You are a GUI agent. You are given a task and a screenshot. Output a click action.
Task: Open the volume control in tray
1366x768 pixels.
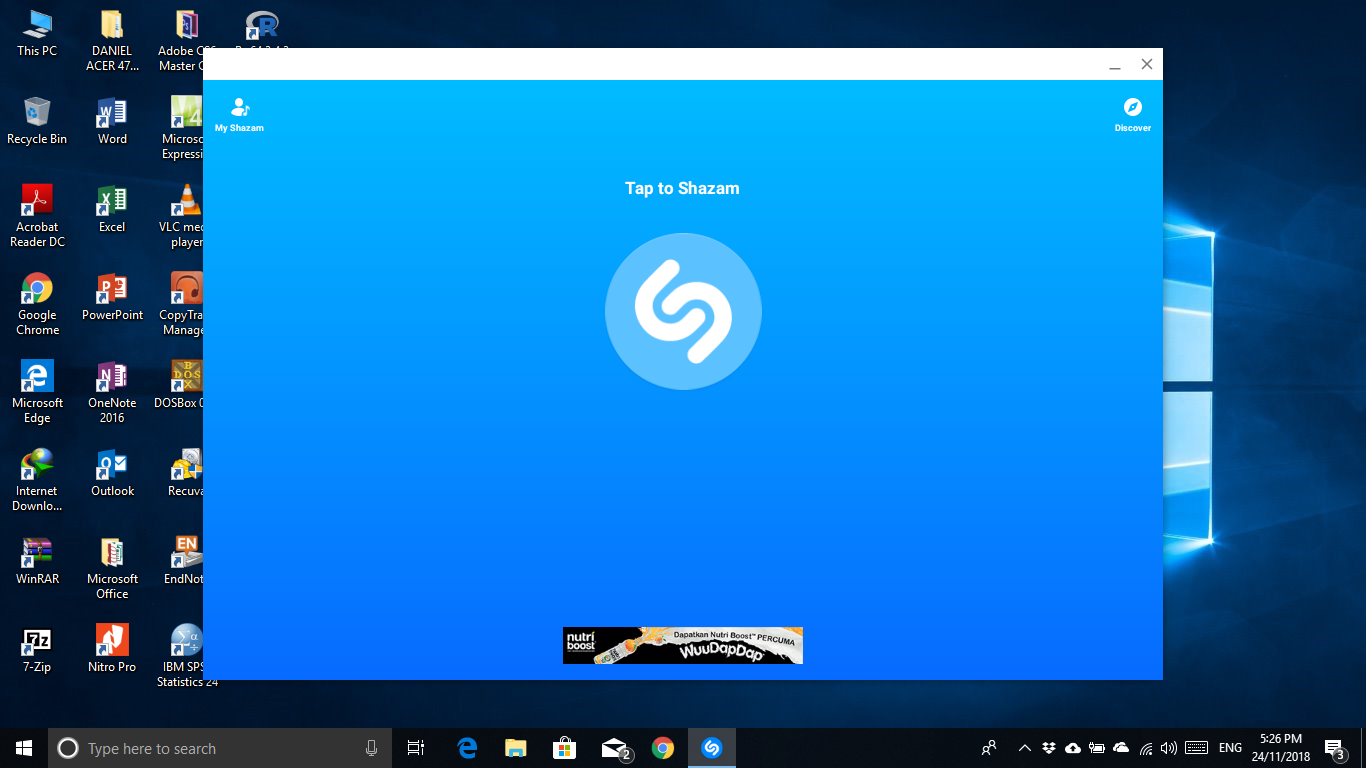pyautogui.click(x=1169, y=748)
